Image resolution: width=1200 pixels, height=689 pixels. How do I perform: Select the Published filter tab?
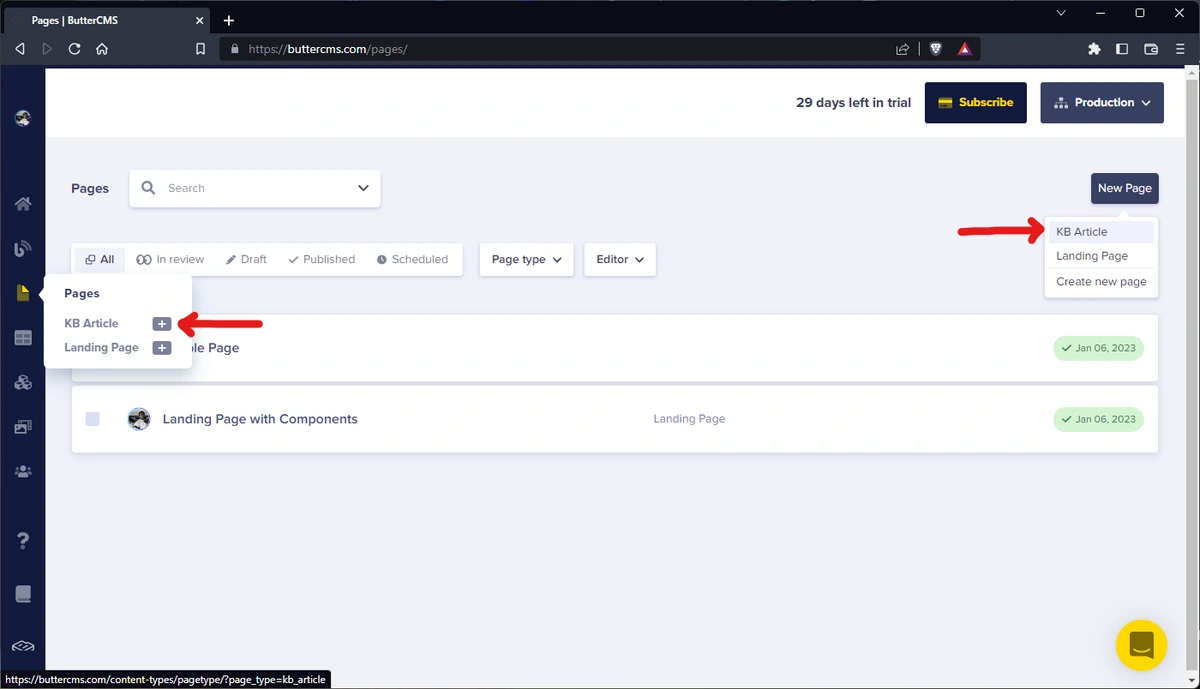pos(321,259)
